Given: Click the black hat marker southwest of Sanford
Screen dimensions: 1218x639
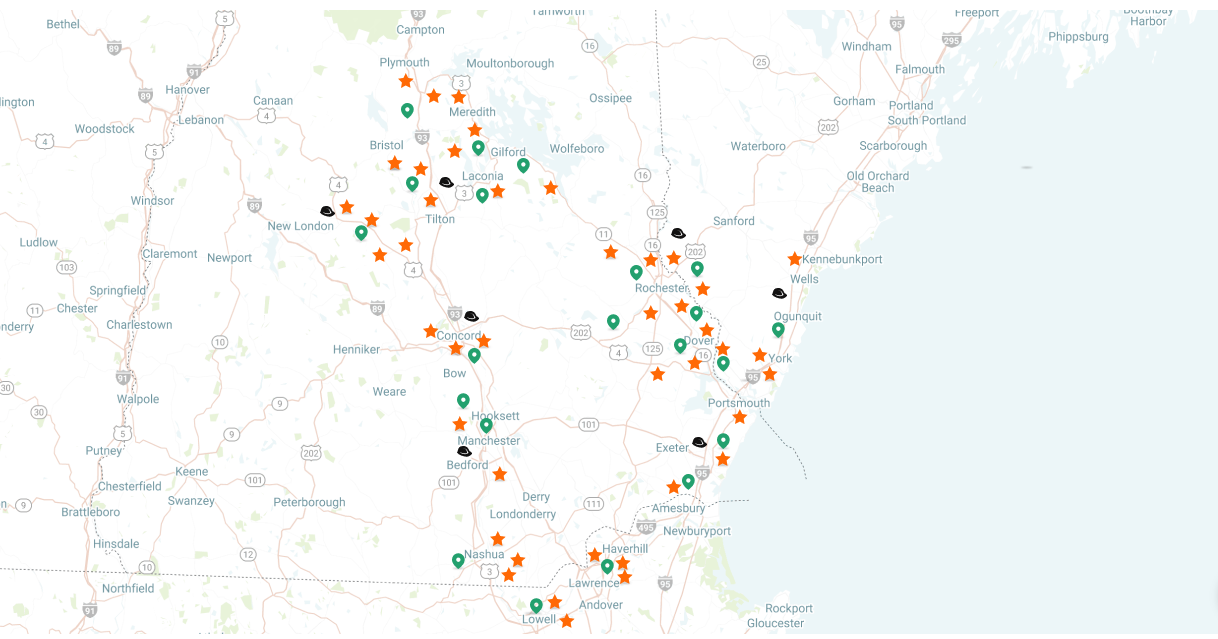Looking at the screenshot, I should (x=678, y=232).
